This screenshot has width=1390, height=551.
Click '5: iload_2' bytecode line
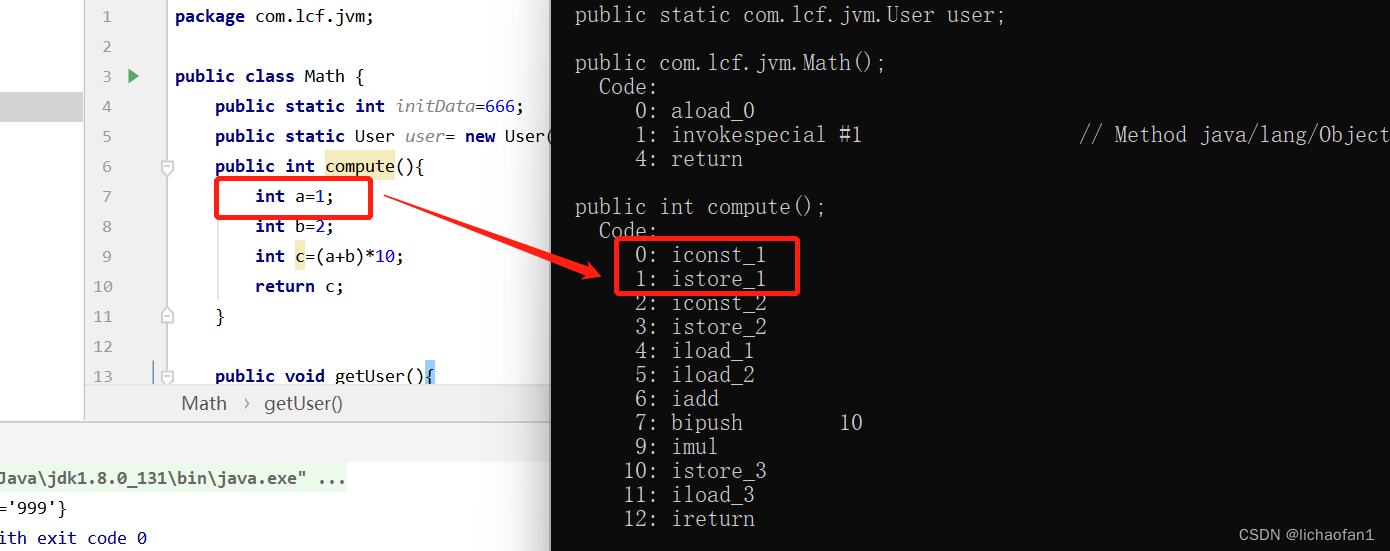(x=694, y=375)
